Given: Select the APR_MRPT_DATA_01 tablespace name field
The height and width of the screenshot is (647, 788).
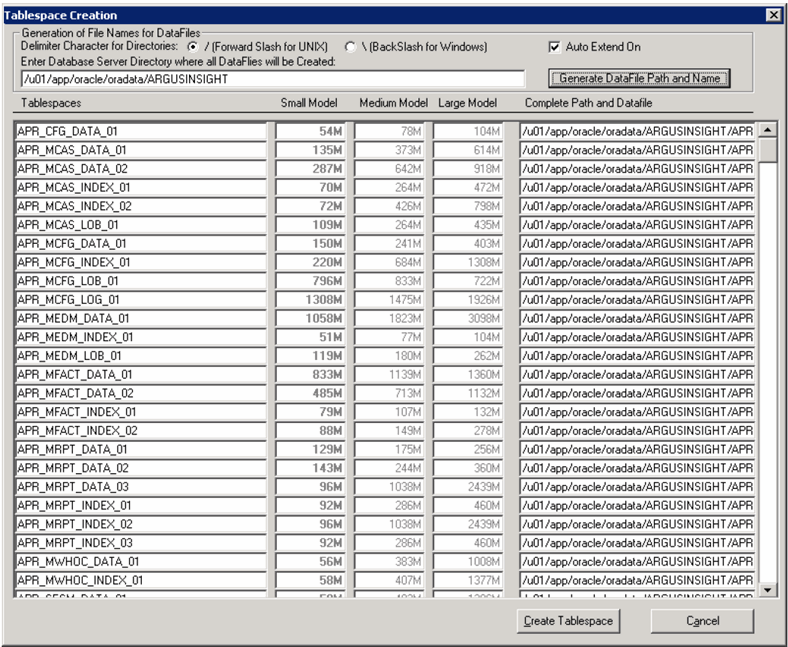Looking at the screenshot, I should (x=141, y=449).
